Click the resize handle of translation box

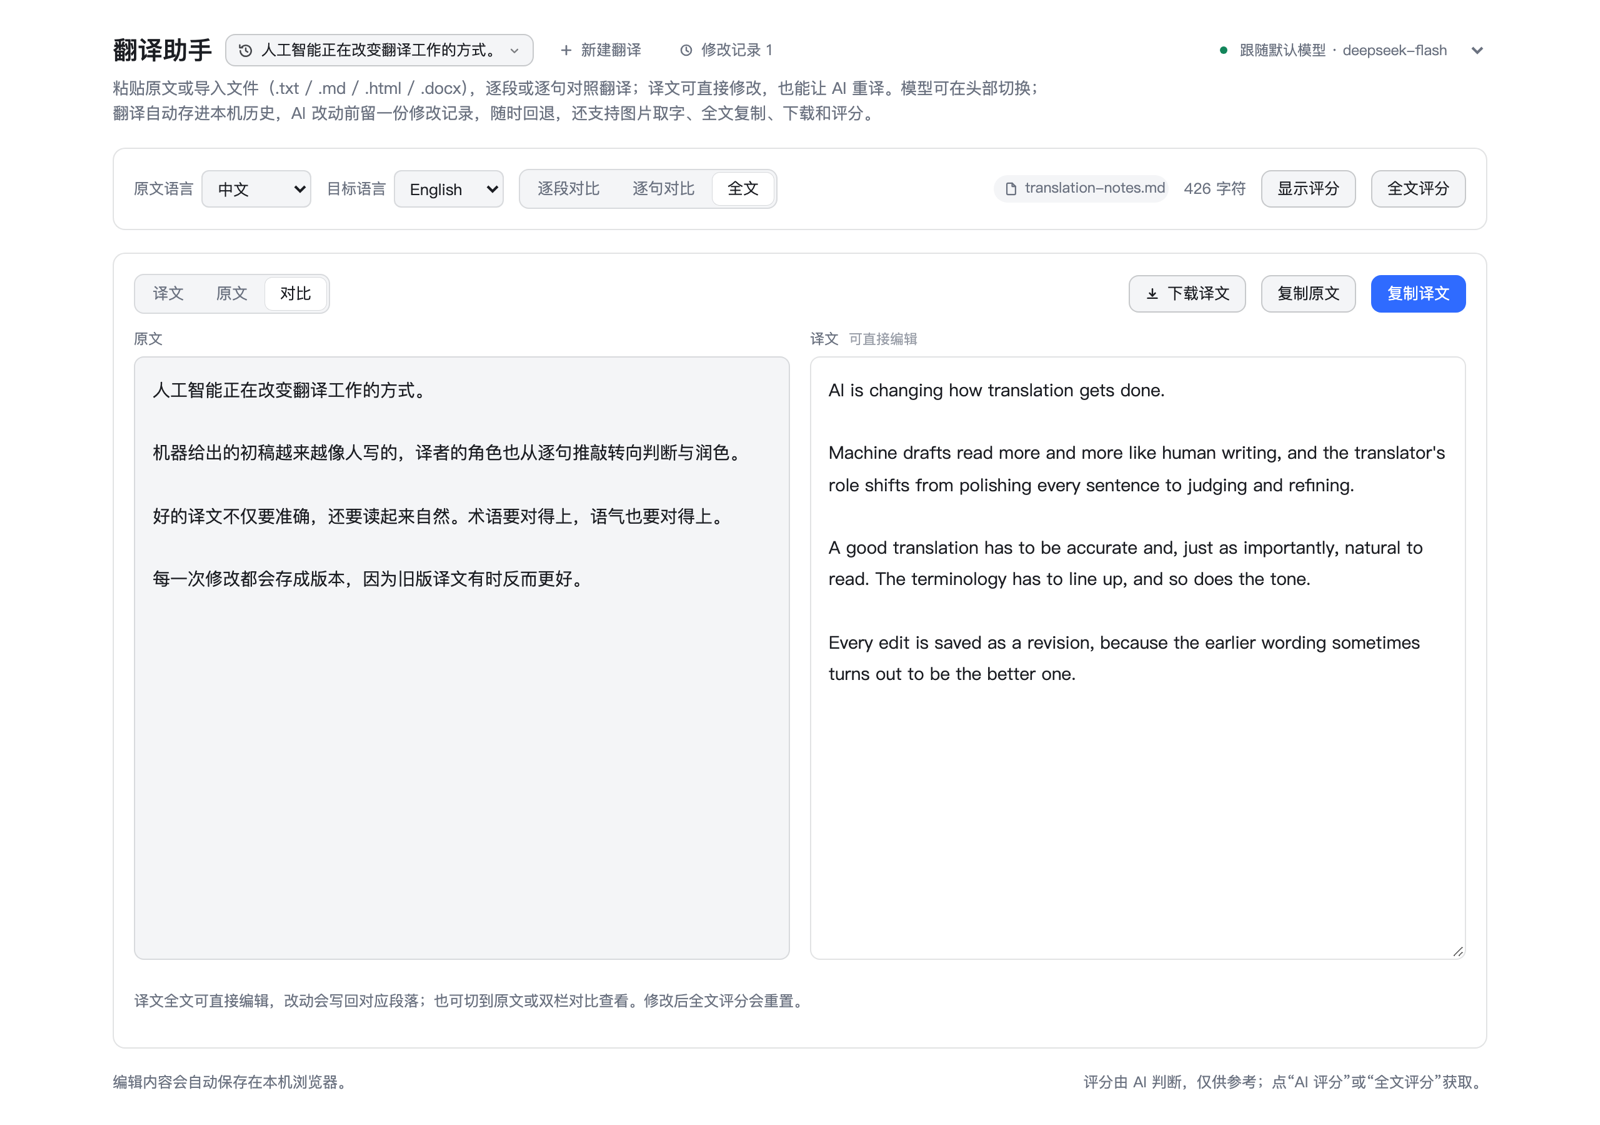(x=1457, y=951)
